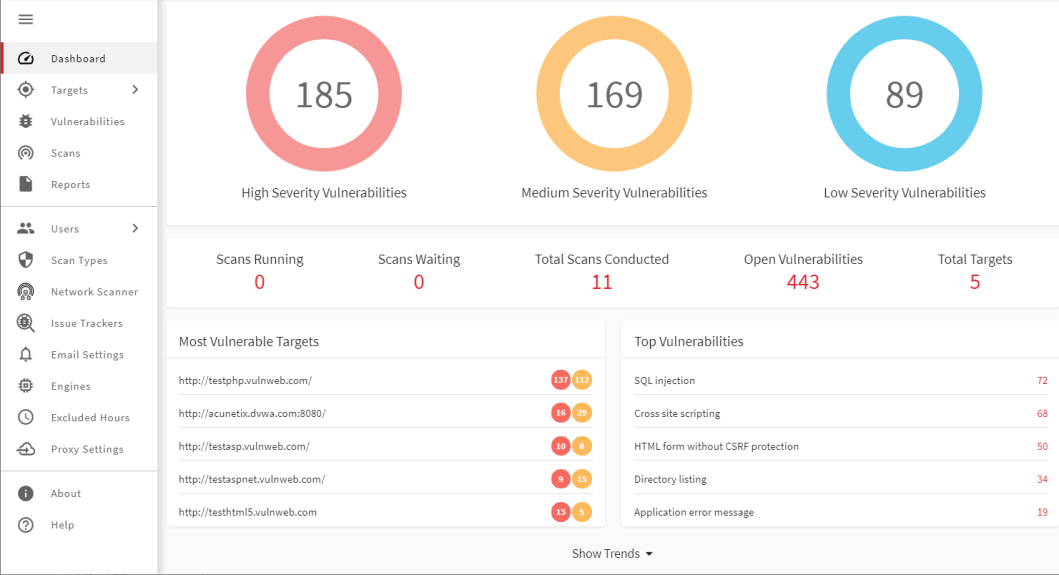Click the Email Settings bell icon
The height and width of the screenshot is (575, 1059).
(x=26, y=355)
